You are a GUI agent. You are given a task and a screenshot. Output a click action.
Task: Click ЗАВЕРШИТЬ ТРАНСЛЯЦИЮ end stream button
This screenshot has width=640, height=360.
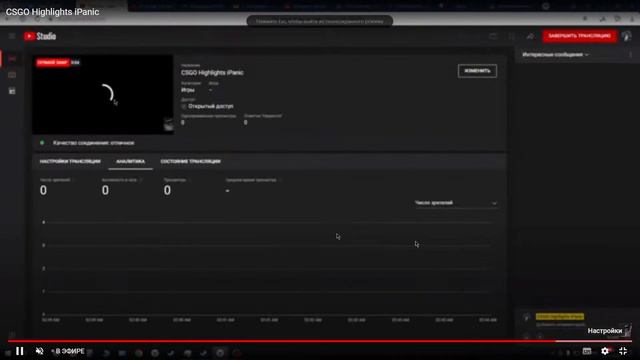tap(579, 36)
